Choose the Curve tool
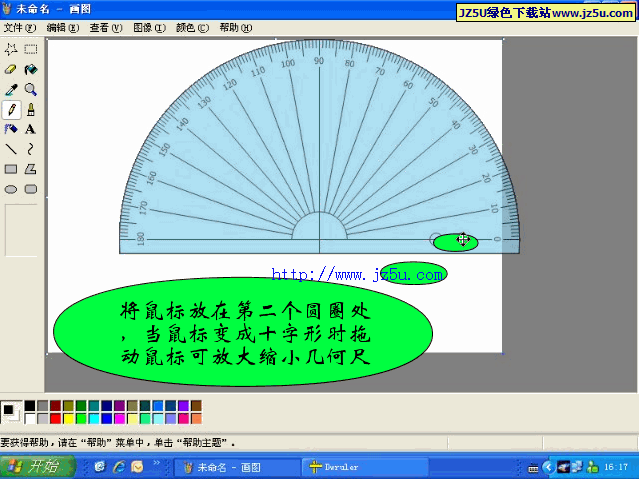The image size is (639, 479). click(x=31, y=149)
